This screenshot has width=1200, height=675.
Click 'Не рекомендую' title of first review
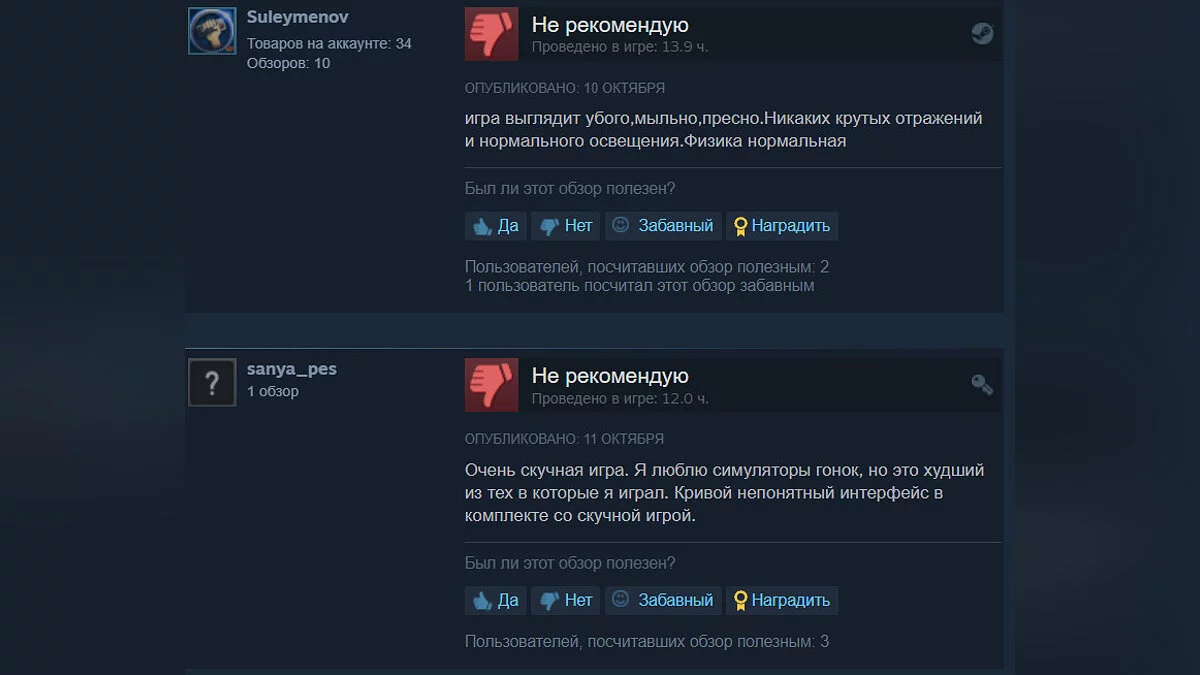[610, 25]
